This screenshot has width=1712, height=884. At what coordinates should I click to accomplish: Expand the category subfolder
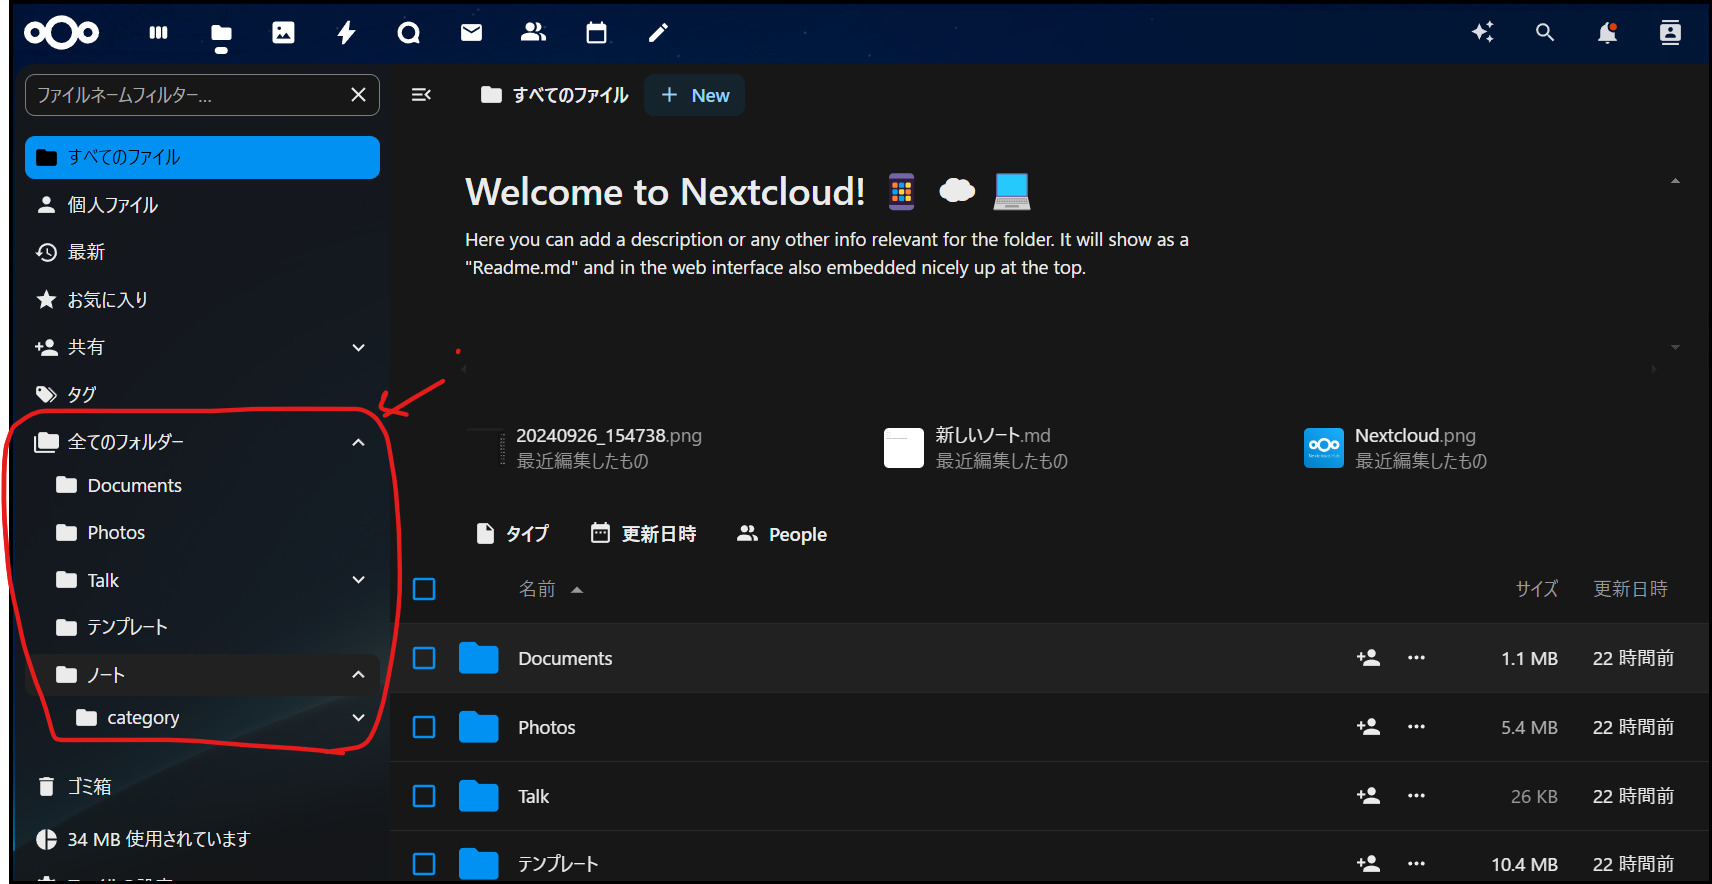358,718
